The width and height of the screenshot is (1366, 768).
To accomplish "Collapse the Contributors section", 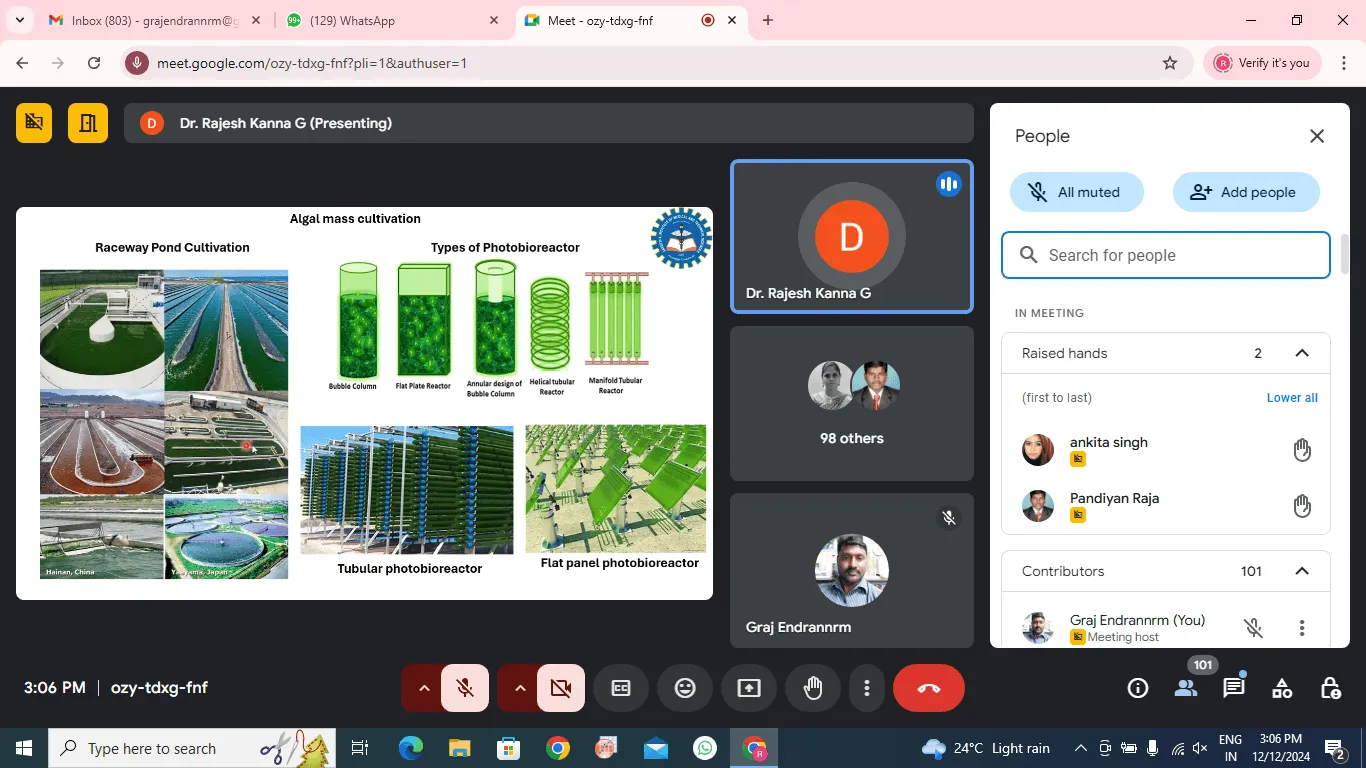I will (1302, 571).
